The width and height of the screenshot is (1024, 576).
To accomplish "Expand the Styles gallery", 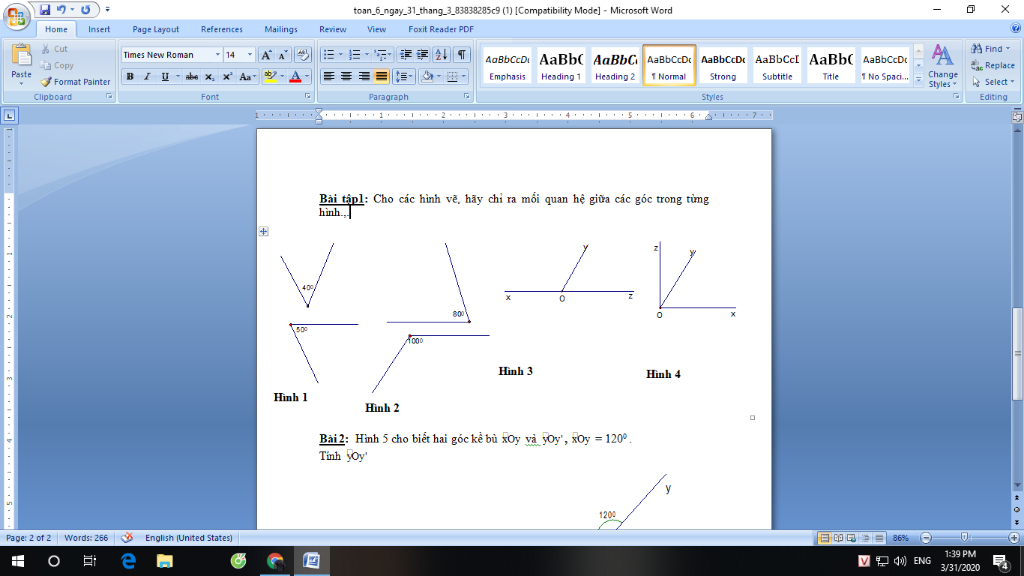I will (918, 80).
